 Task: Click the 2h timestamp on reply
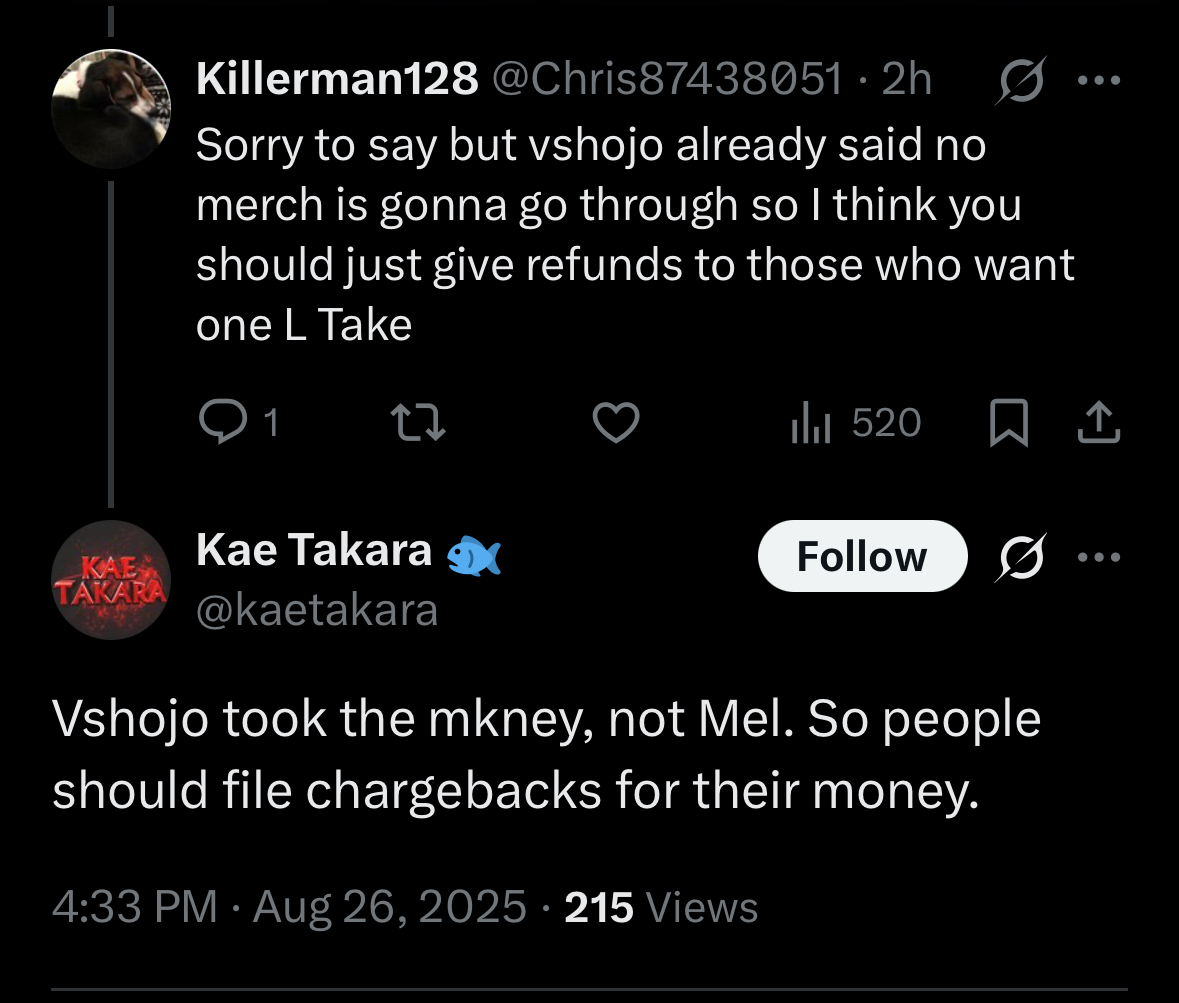pyautogui.click(x=906, y=78)
